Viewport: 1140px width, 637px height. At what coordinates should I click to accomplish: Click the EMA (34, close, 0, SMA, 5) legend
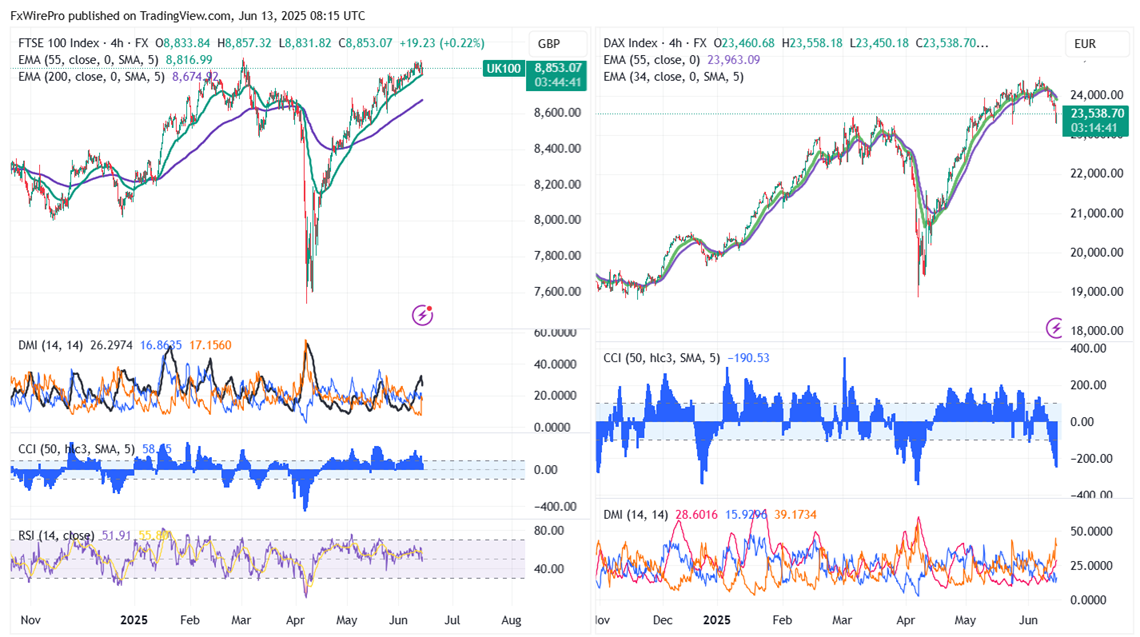673,76
